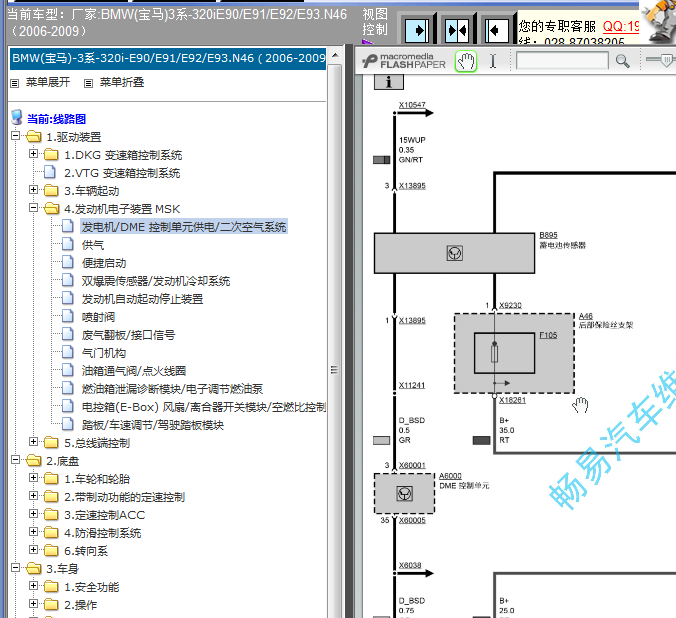Image resolution: width=676 pixels, height=618 pixels.
Task: Expand the 1.车轮和轮胎 node
Action: click(x=34, y=478)
